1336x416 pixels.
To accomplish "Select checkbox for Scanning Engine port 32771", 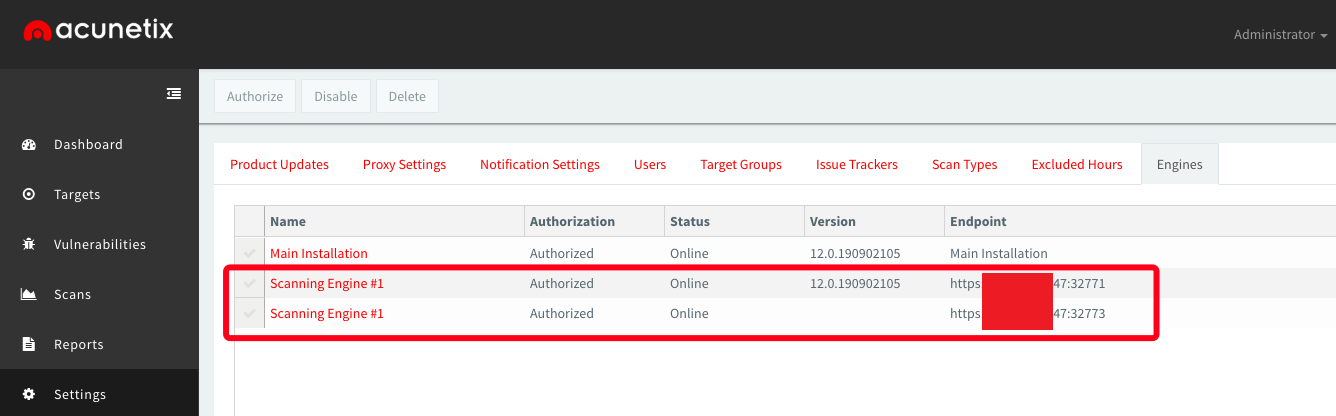I will pyautogui.click(x=250, y=284).
